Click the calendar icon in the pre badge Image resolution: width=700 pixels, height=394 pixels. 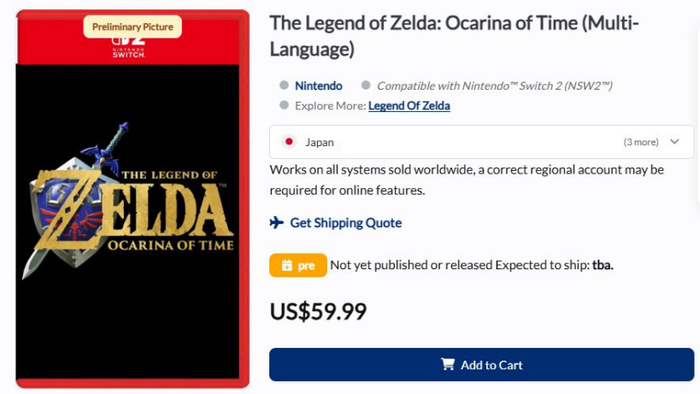click(x=287, y=265)
